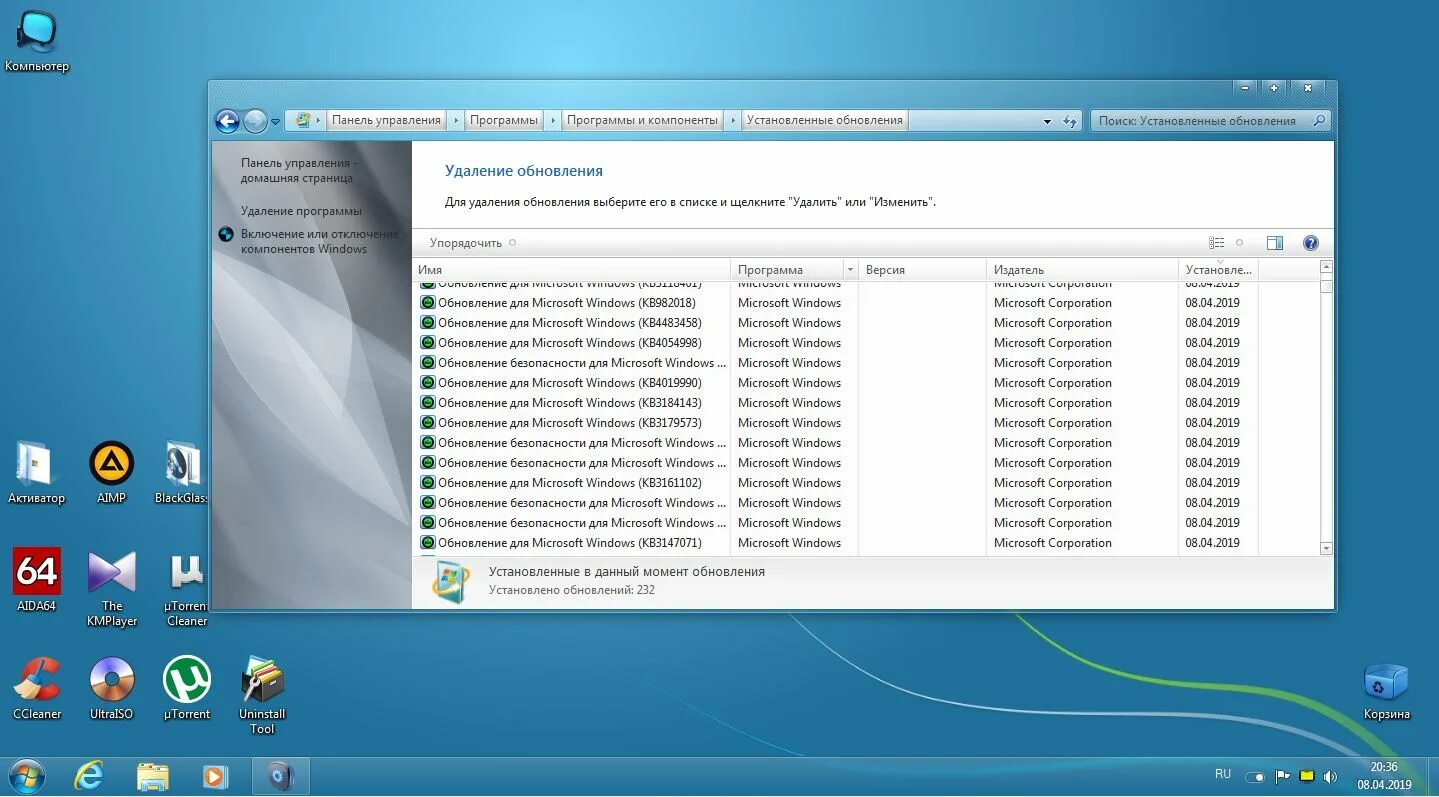The width and height of the screenshot is (1439, 797).
Task: Select Установленные обновления breadcrumb
Action: click(x=825, y=120)
